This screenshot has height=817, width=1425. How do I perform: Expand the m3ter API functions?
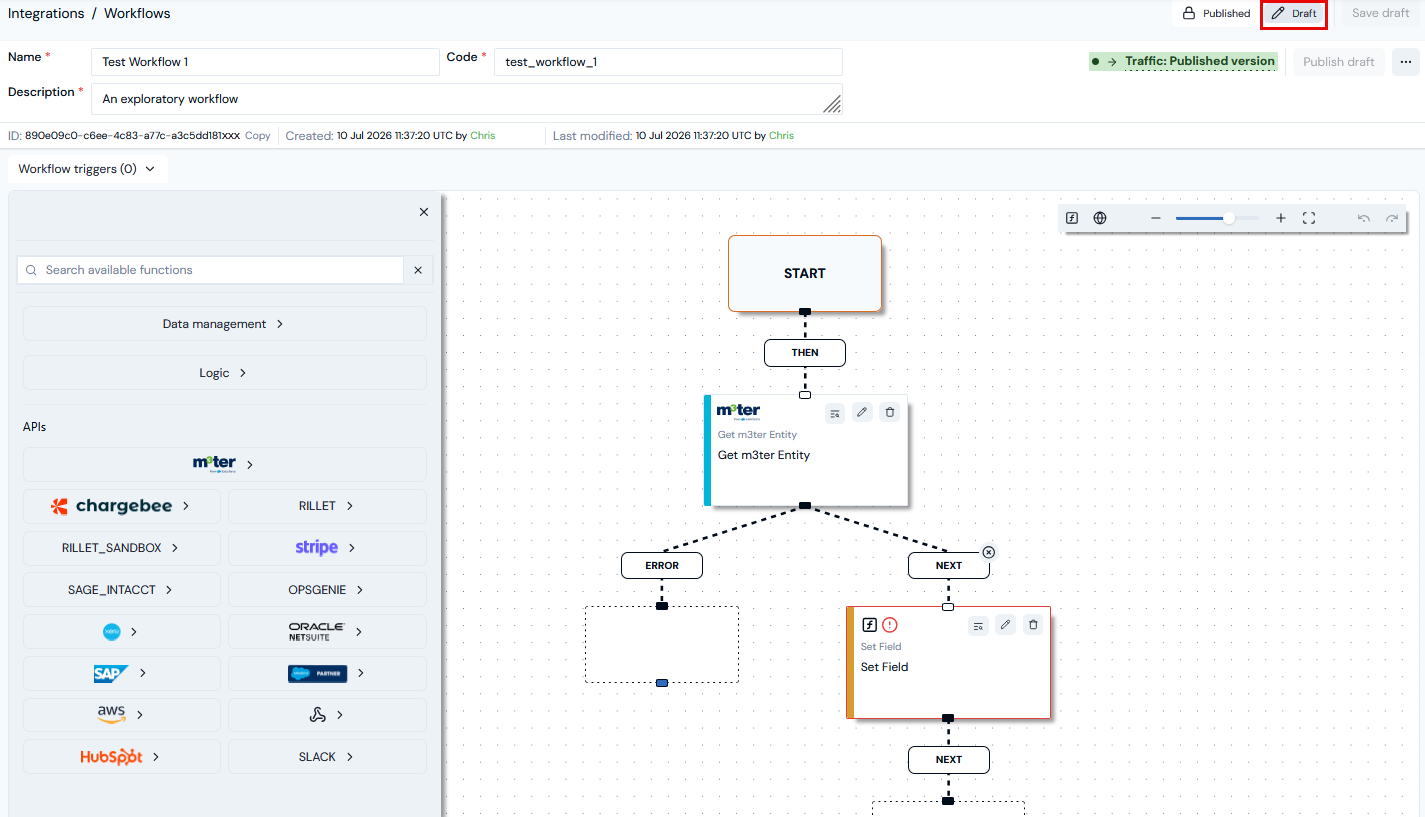pyautogui.click(x=224, y=464)
